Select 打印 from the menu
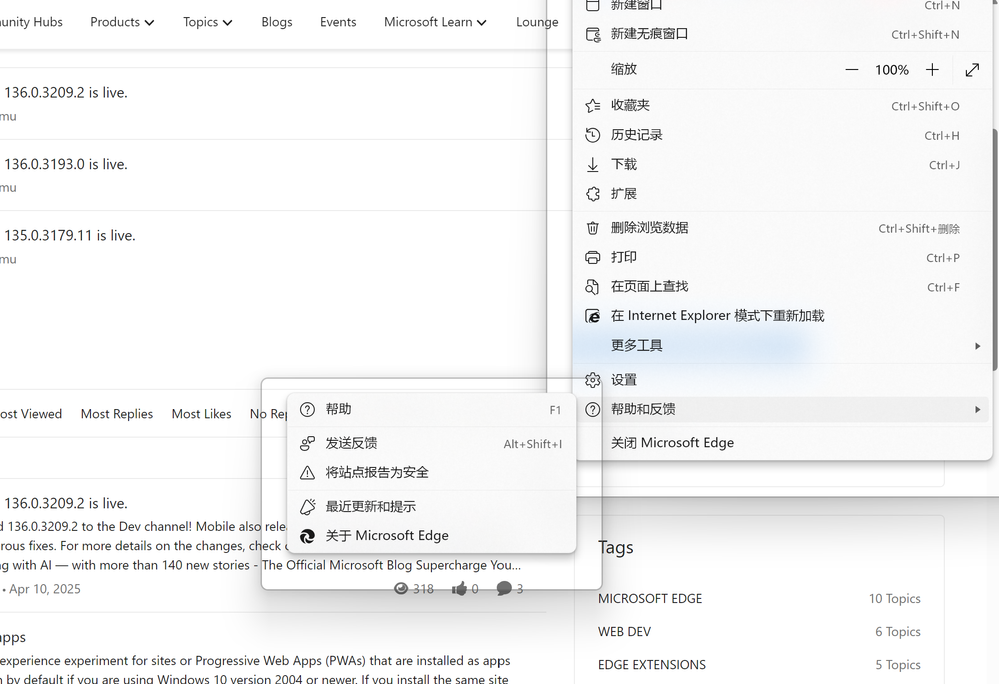 (x=782, y=257)
